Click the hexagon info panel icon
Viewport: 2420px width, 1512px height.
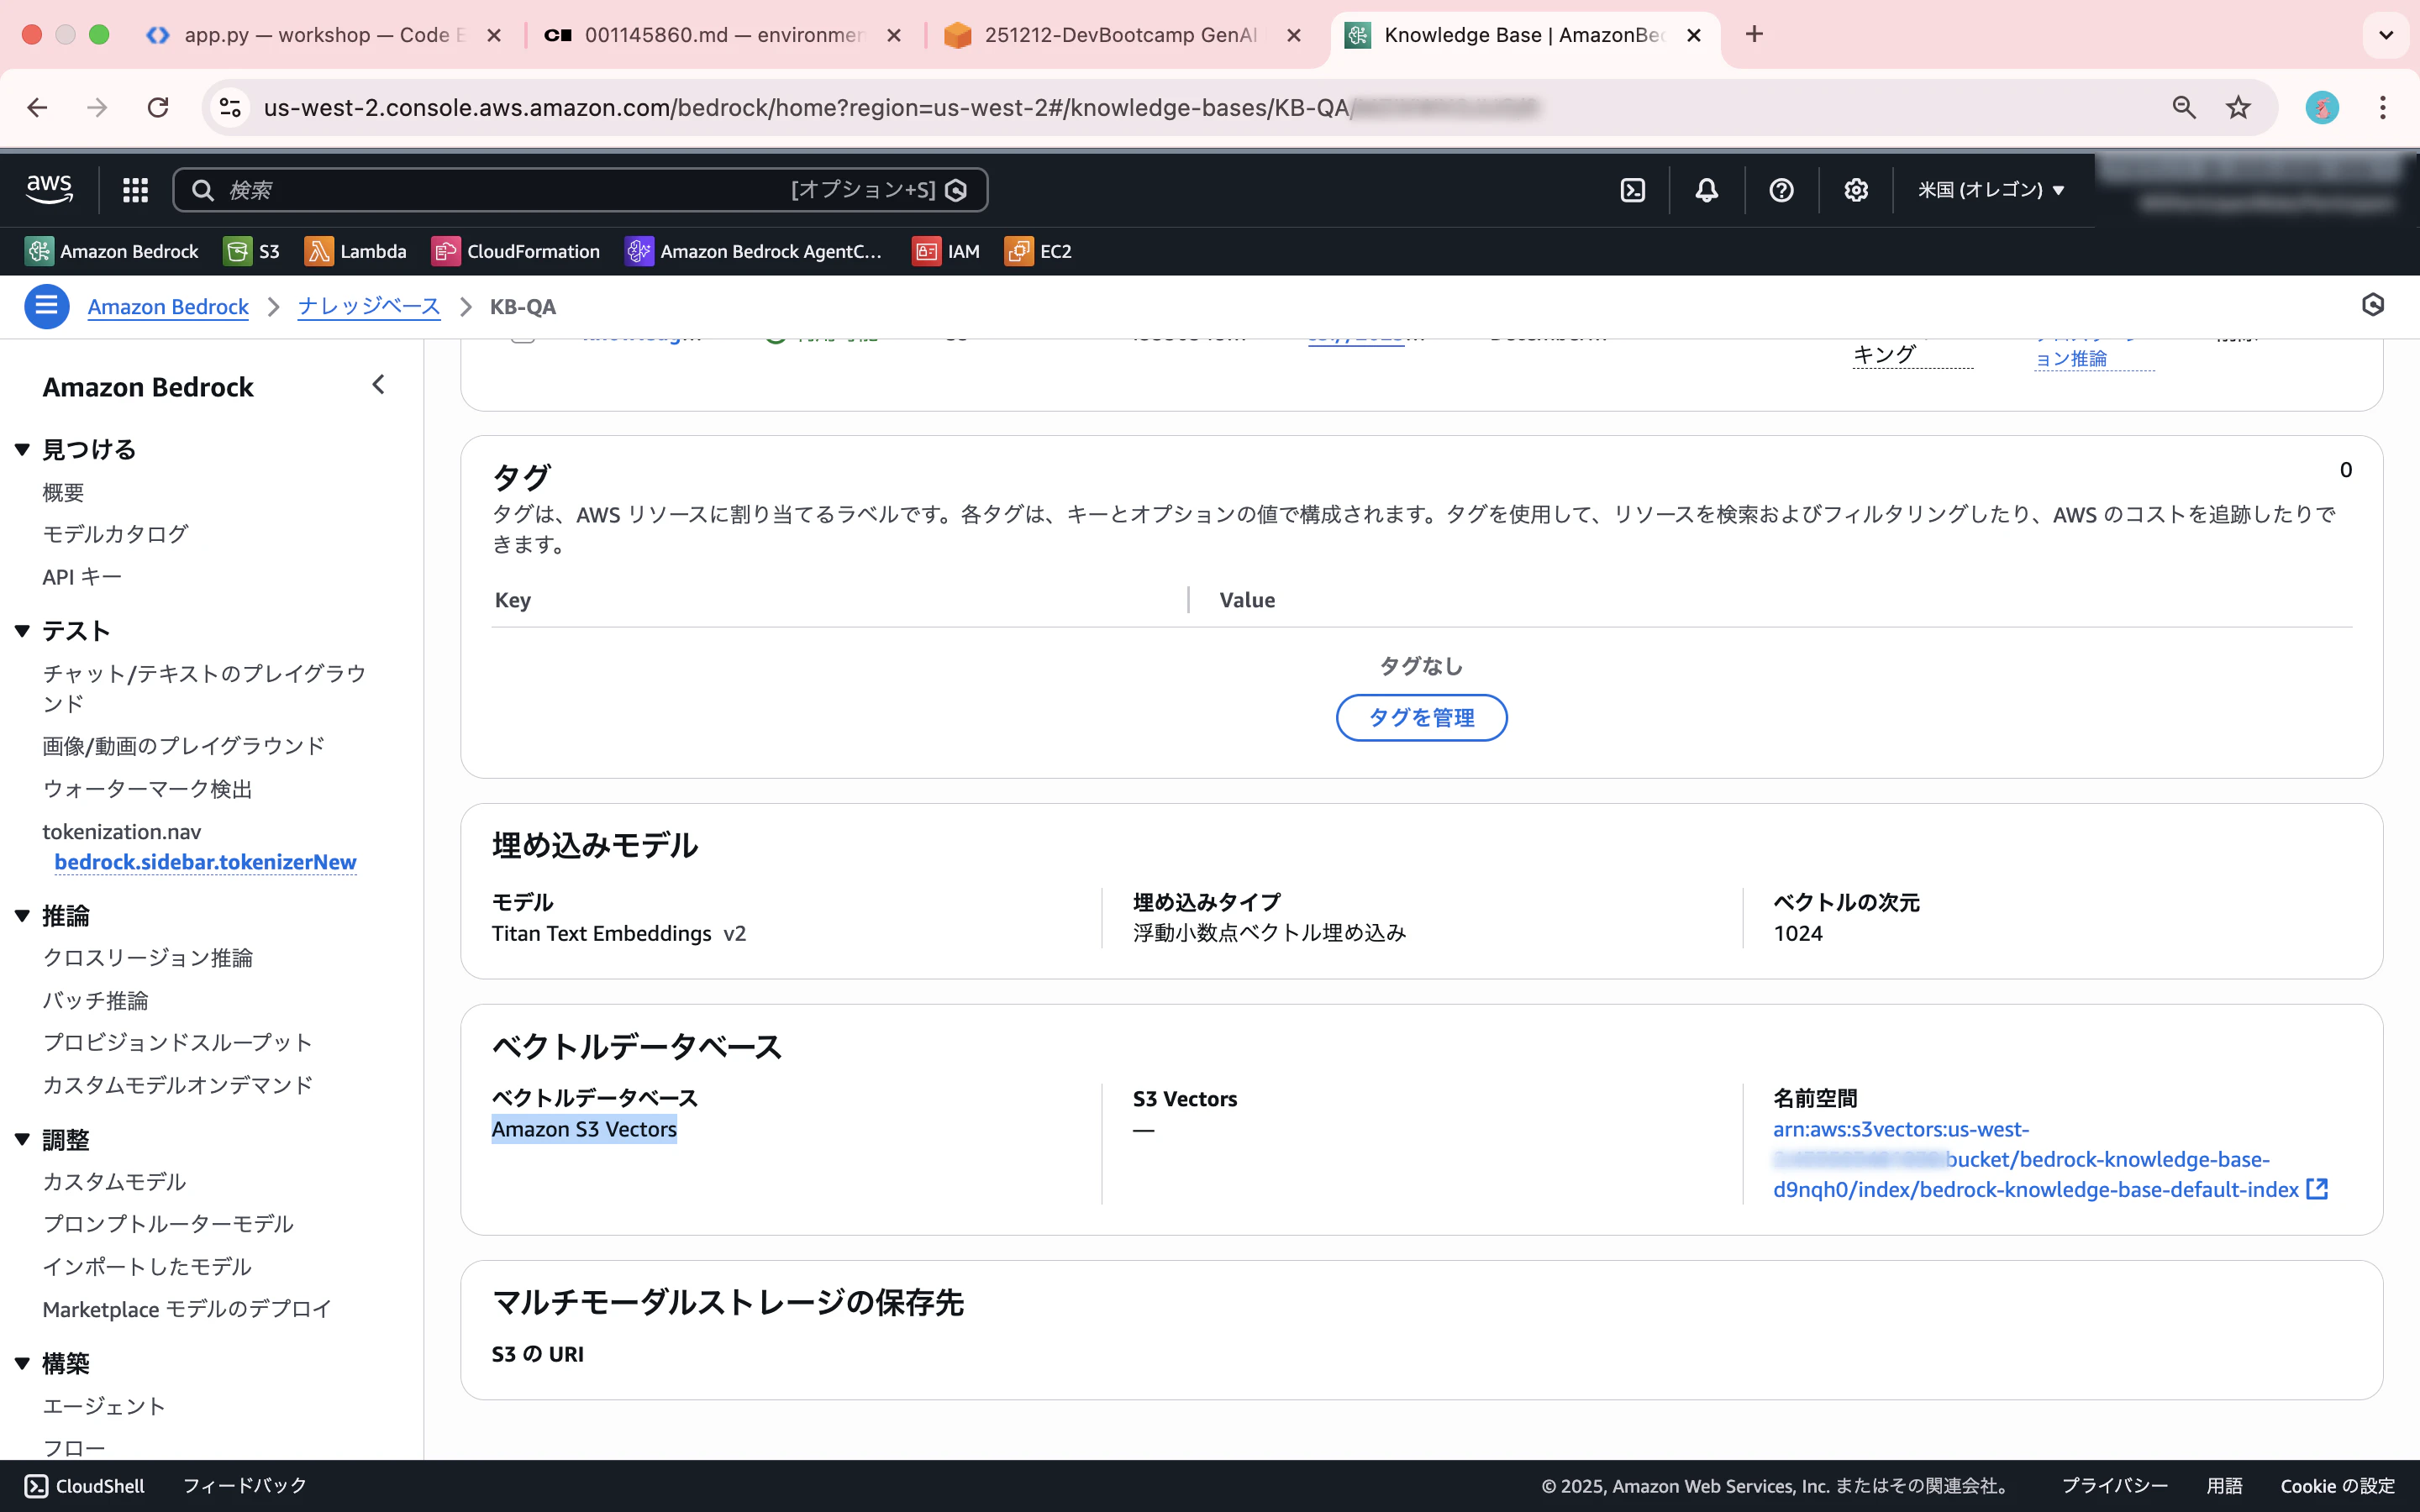coord(2372,305)
